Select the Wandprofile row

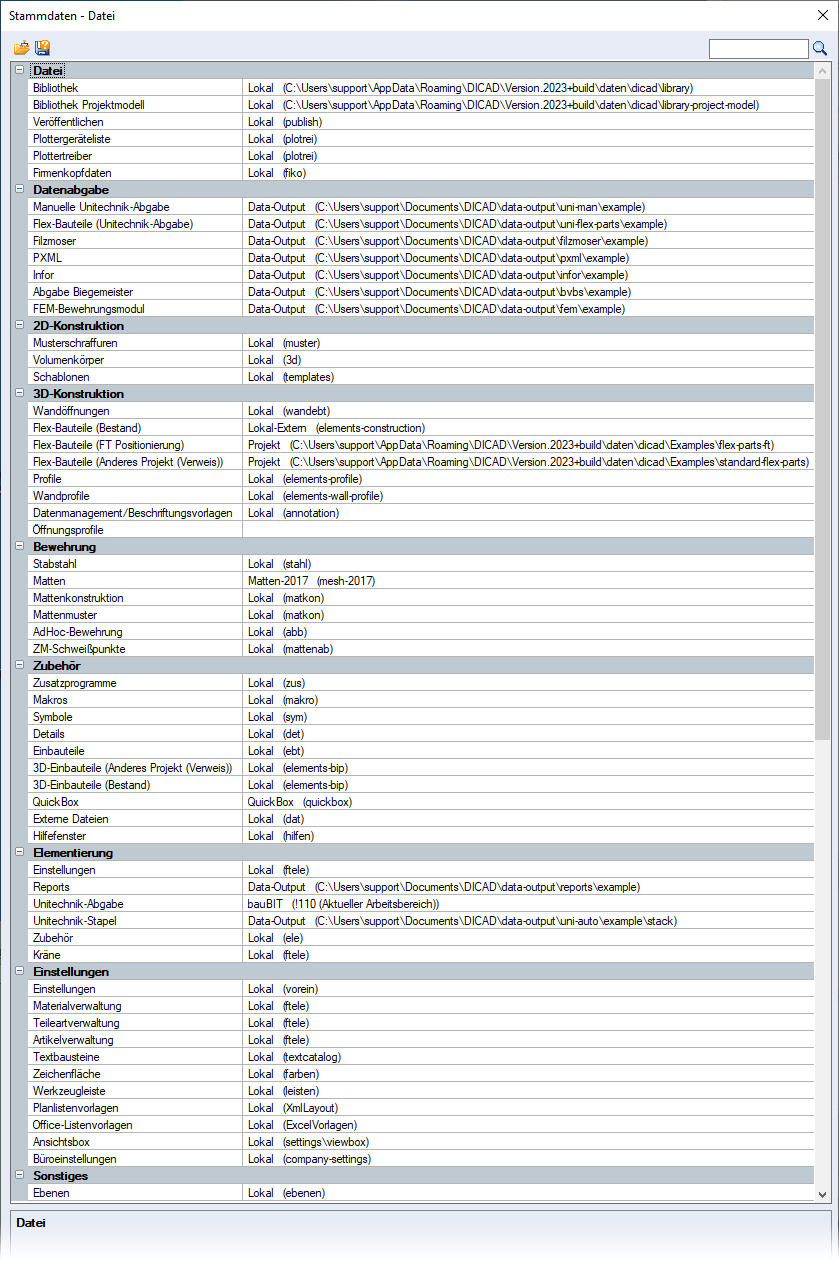[x=421, y=496]
